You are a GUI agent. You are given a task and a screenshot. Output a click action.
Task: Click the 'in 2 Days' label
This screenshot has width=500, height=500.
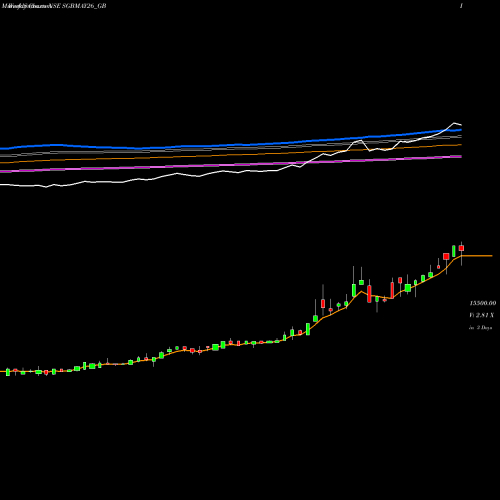[480, 328]
